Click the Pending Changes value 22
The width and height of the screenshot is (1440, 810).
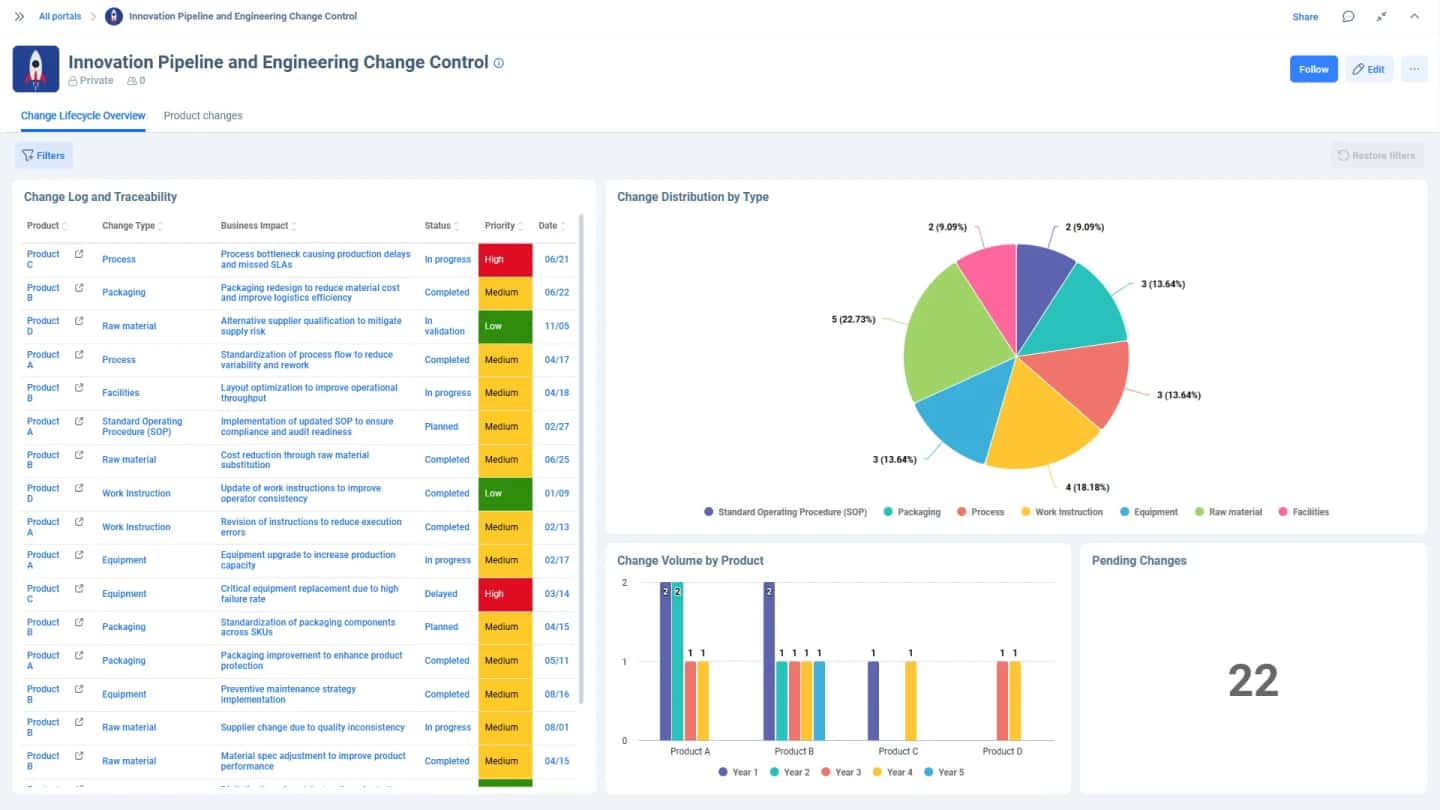1253,681
